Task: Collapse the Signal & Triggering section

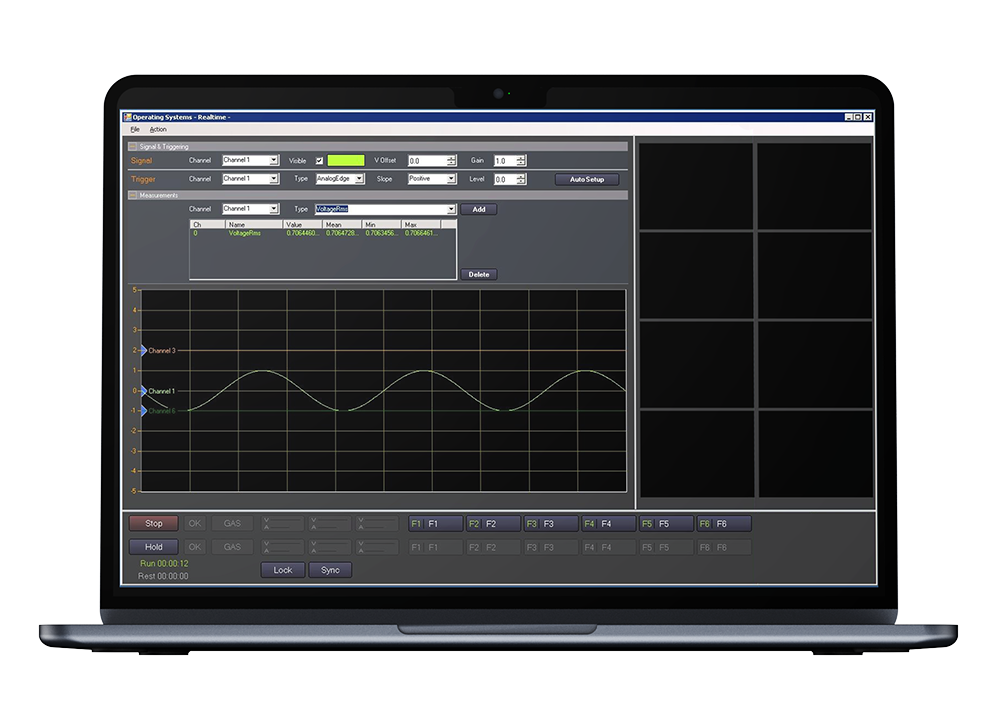Action: (133, 147)
